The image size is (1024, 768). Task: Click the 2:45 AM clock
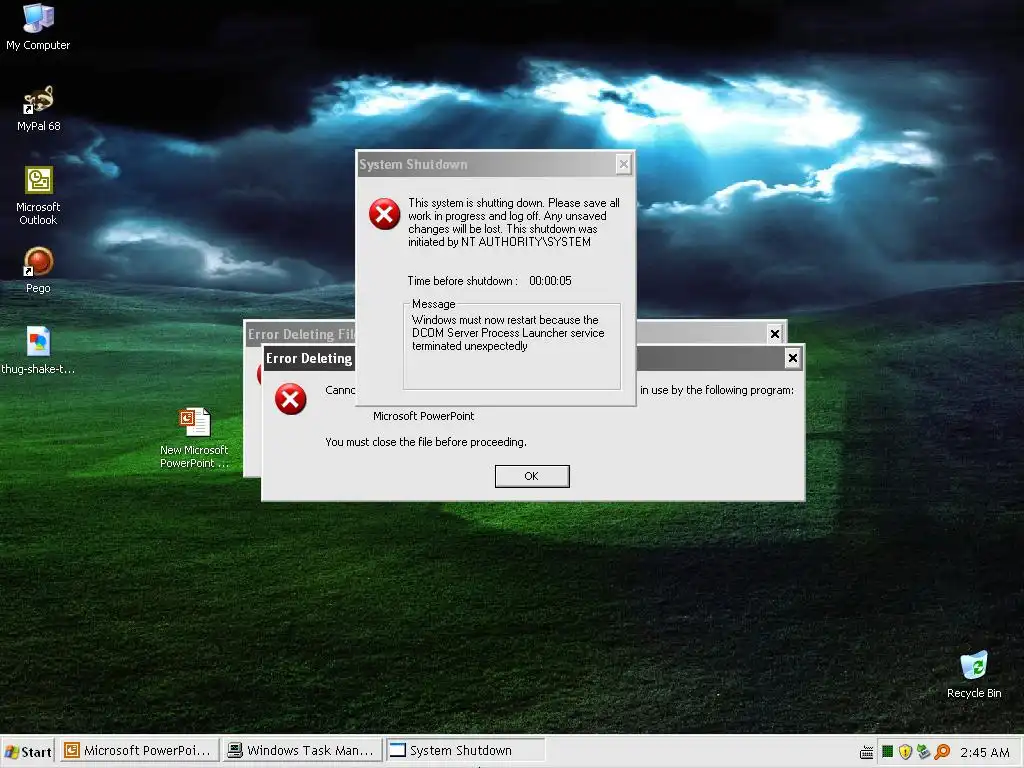click(x=984, y=752)
